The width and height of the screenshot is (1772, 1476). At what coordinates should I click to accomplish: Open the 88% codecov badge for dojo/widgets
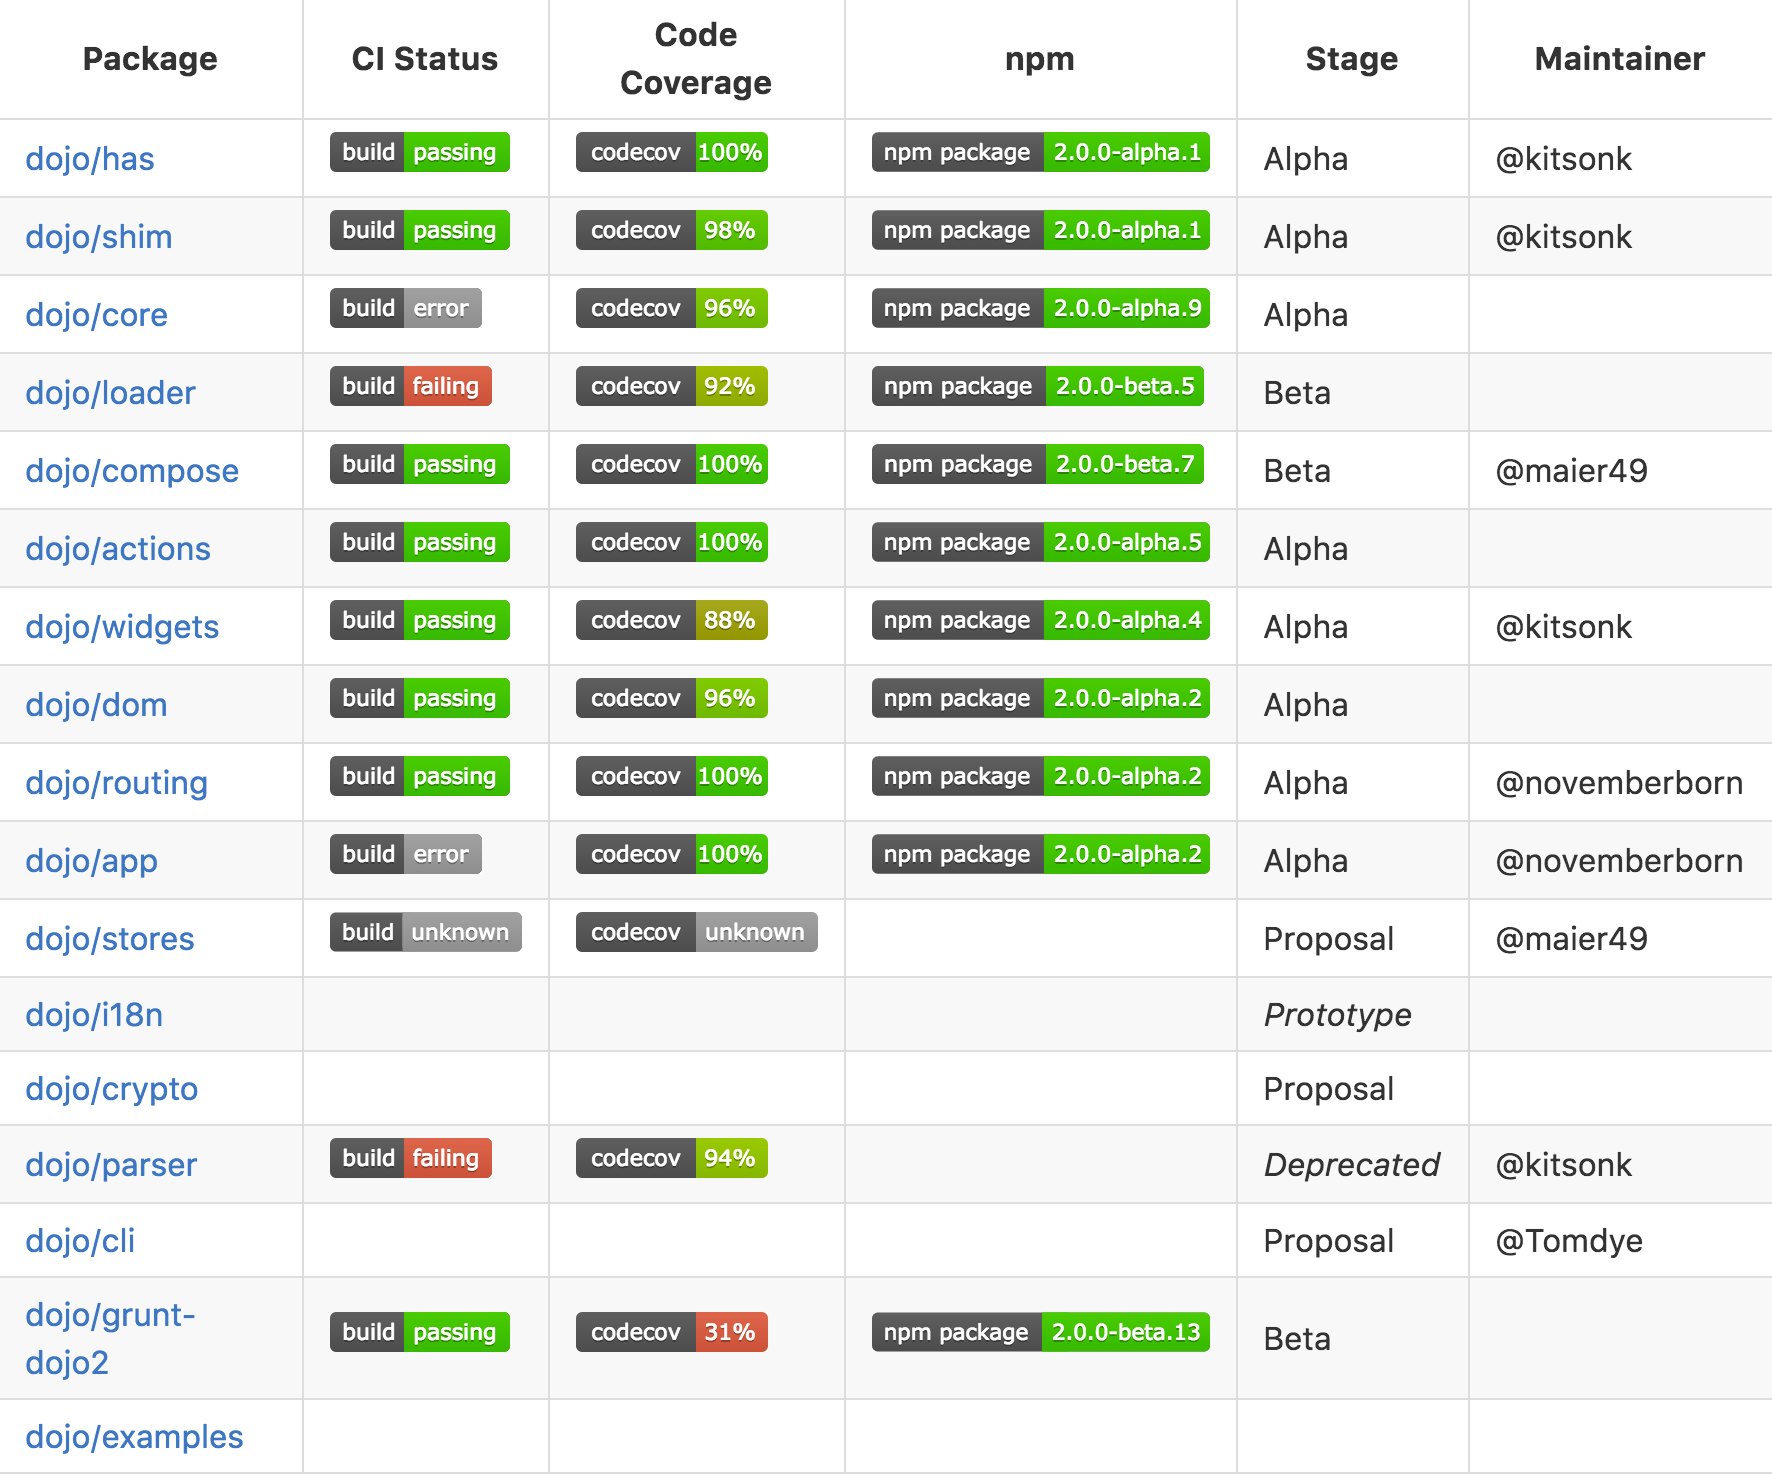tap(671, 620)
